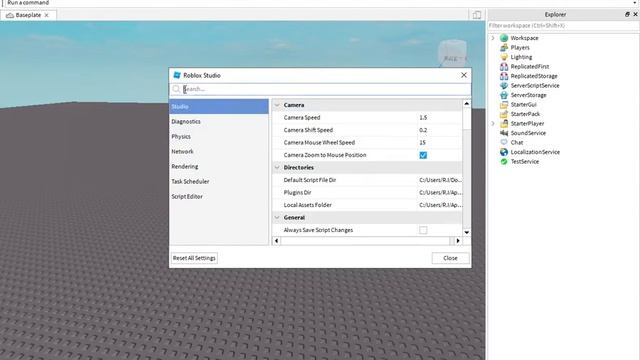
Task: Undock the Explorer panel with the float icon
Action: click(x=627, y=14)
